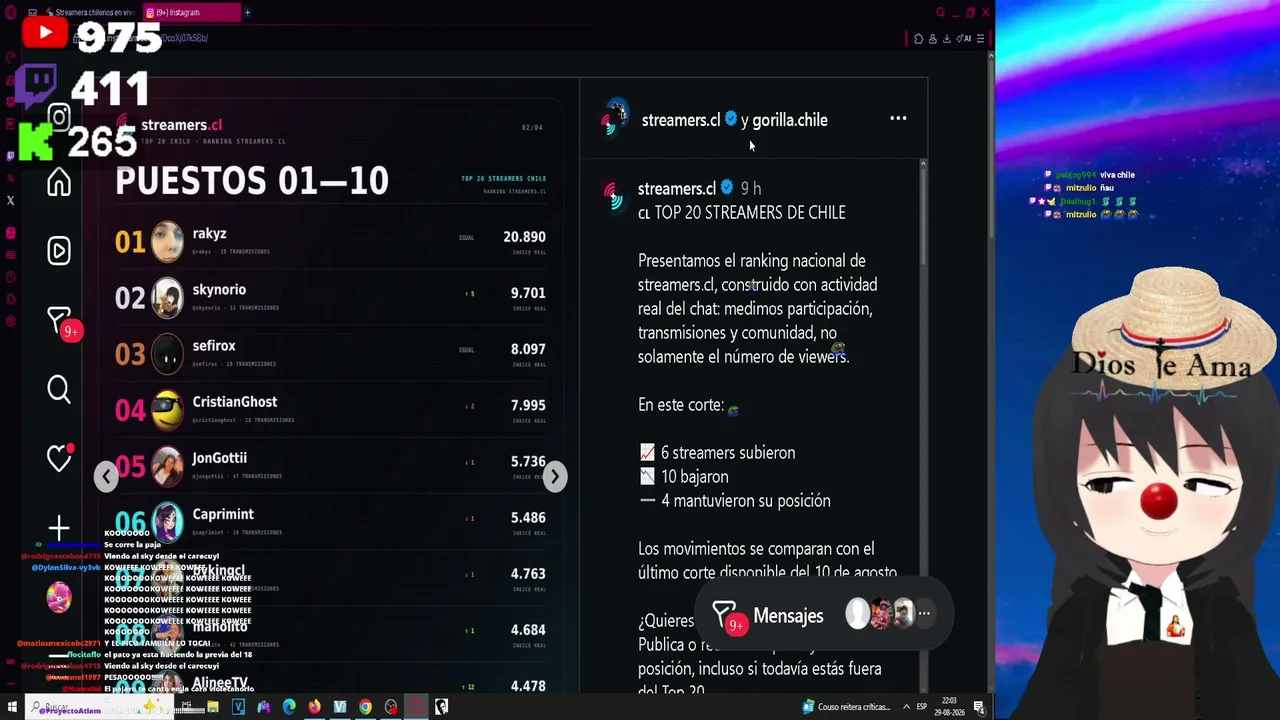Open browser easy setup menu icon
The width and height of the screenshot is (1280, 720).
[980, 39]
